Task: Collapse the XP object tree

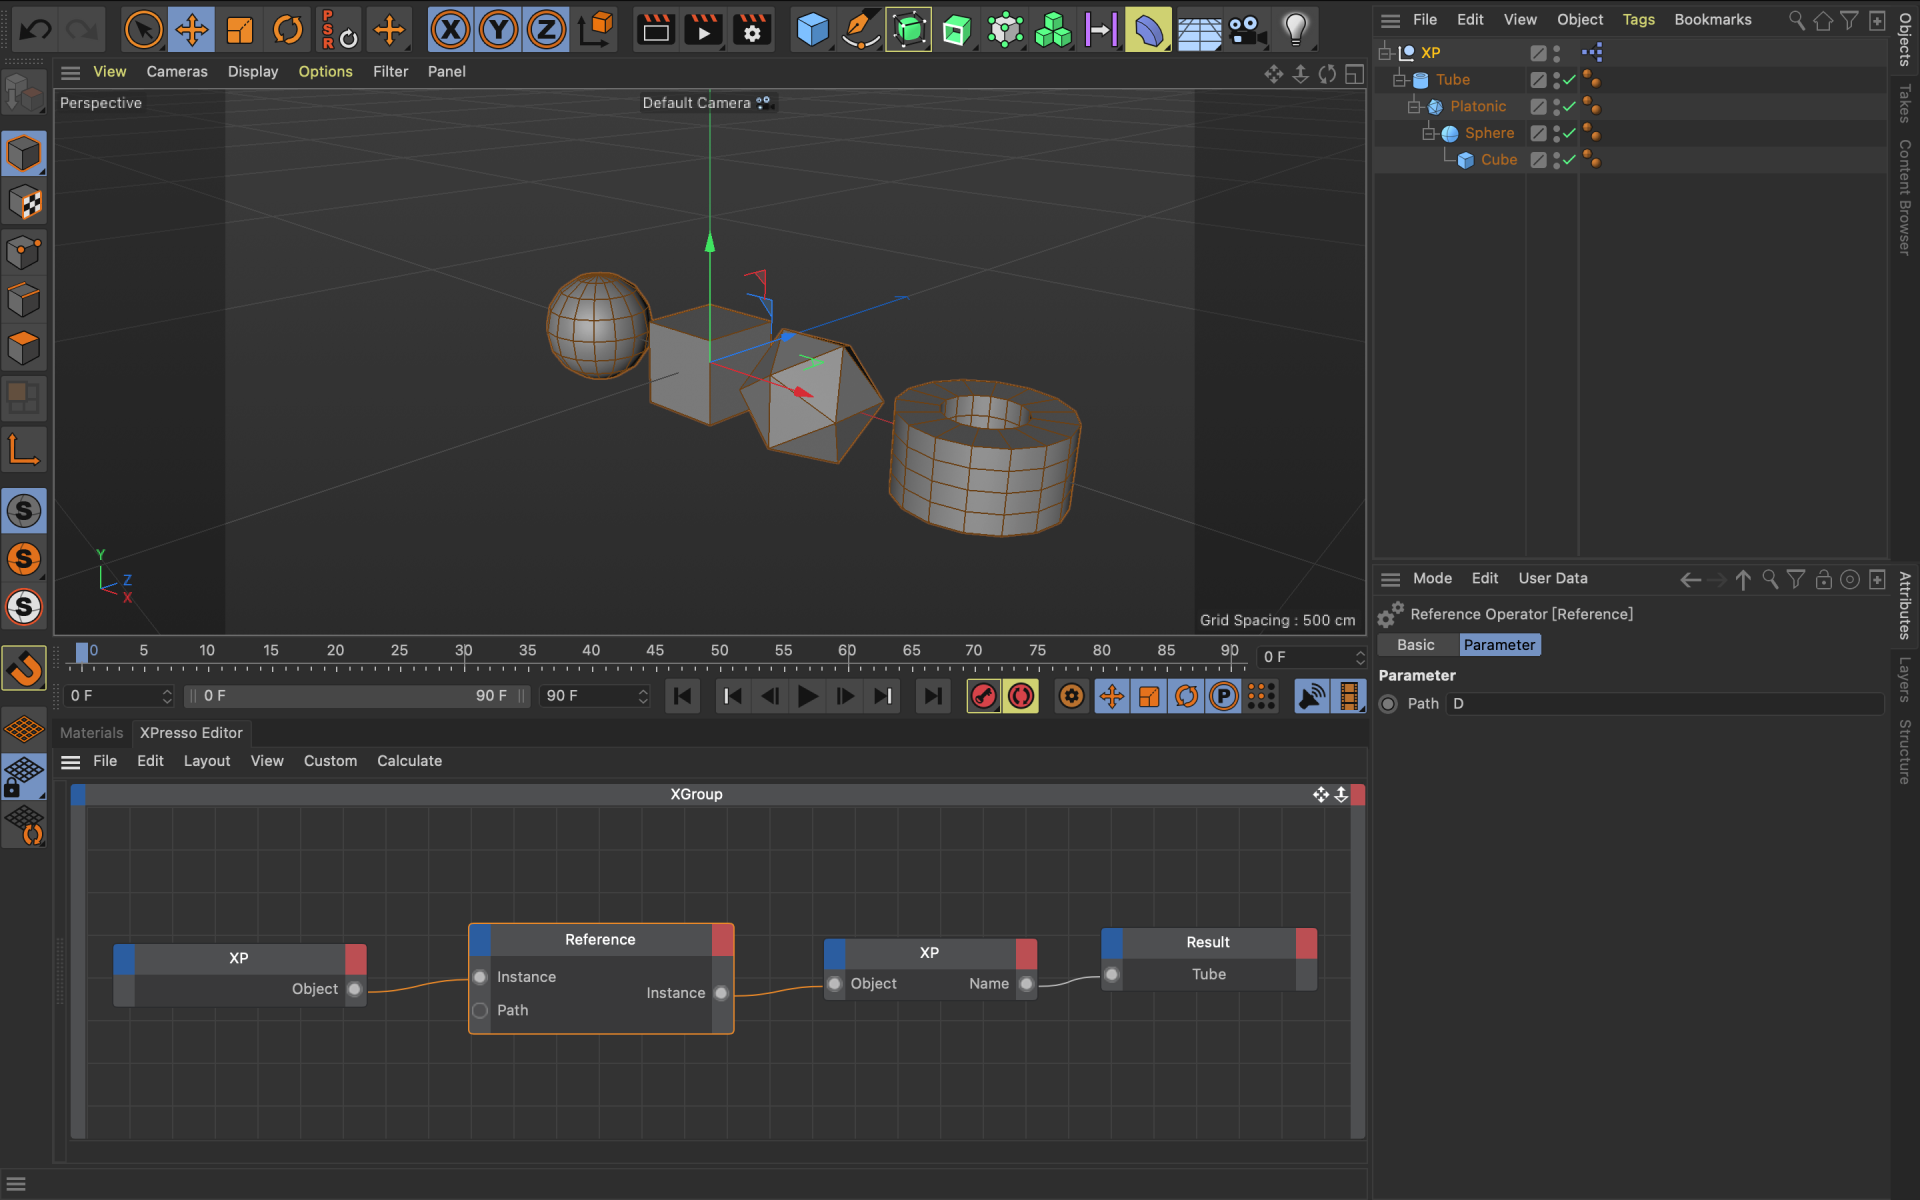Action: 1385,53
